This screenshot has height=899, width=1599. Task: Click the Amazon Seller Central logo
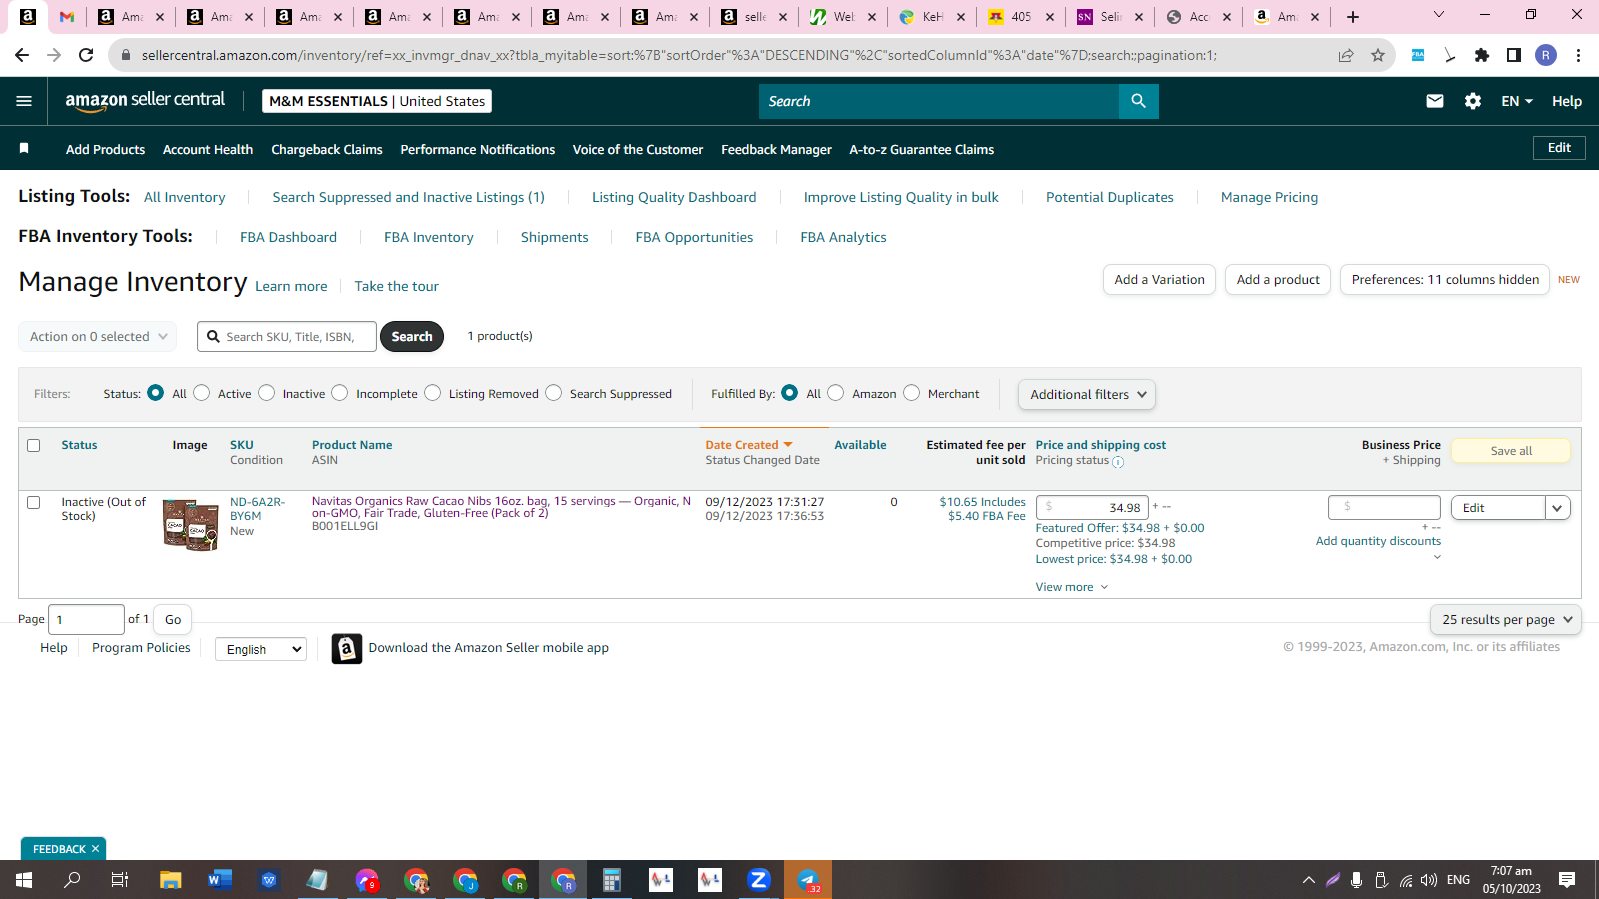[x=145, y=101]
